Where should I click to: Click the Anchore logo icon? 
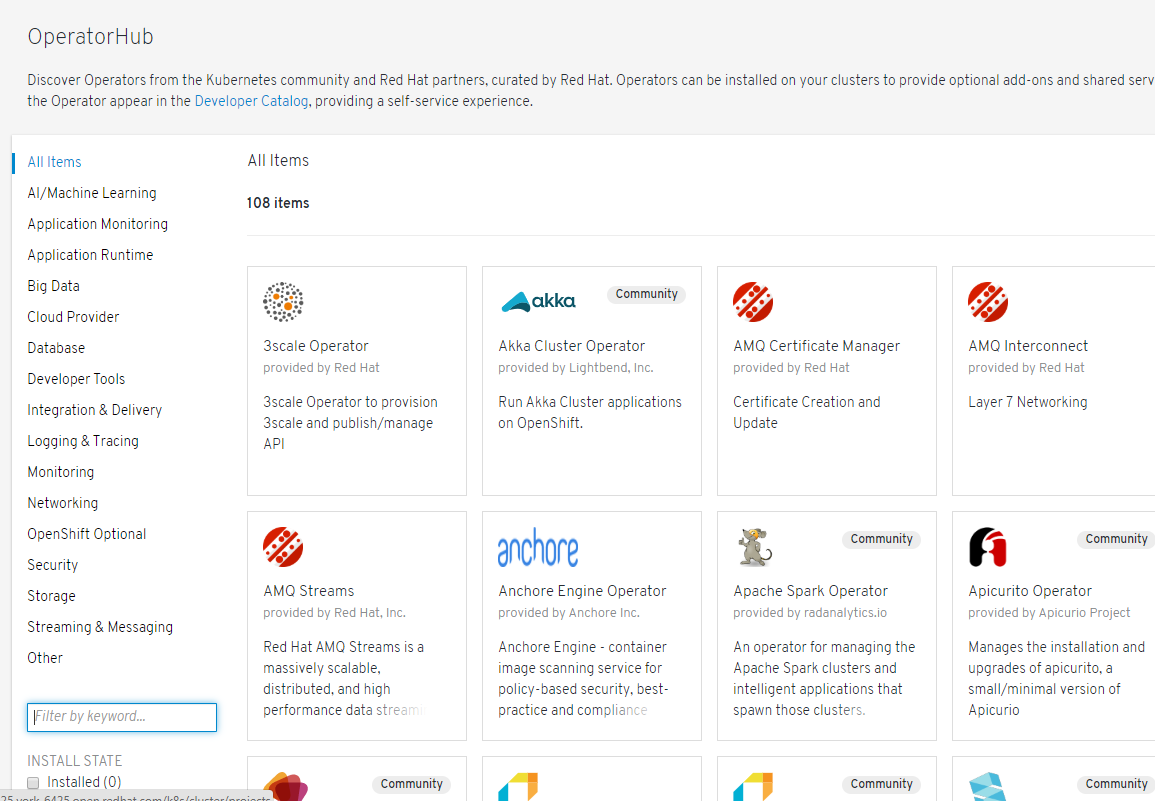click(x=538, y=548)
